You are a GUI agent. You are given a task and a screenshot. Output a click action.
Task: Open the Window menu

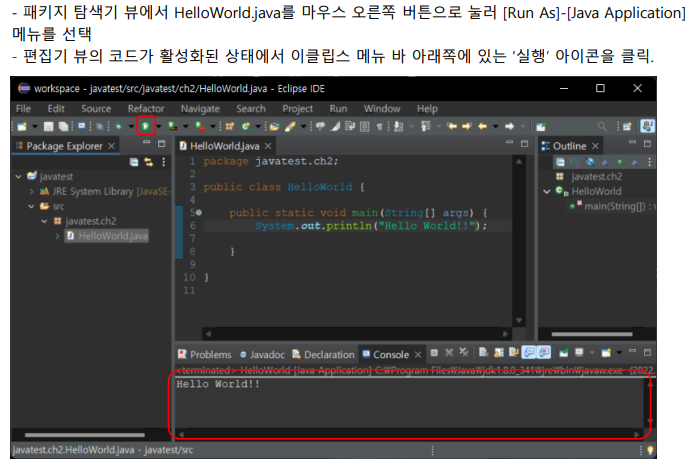click(382, 108)
